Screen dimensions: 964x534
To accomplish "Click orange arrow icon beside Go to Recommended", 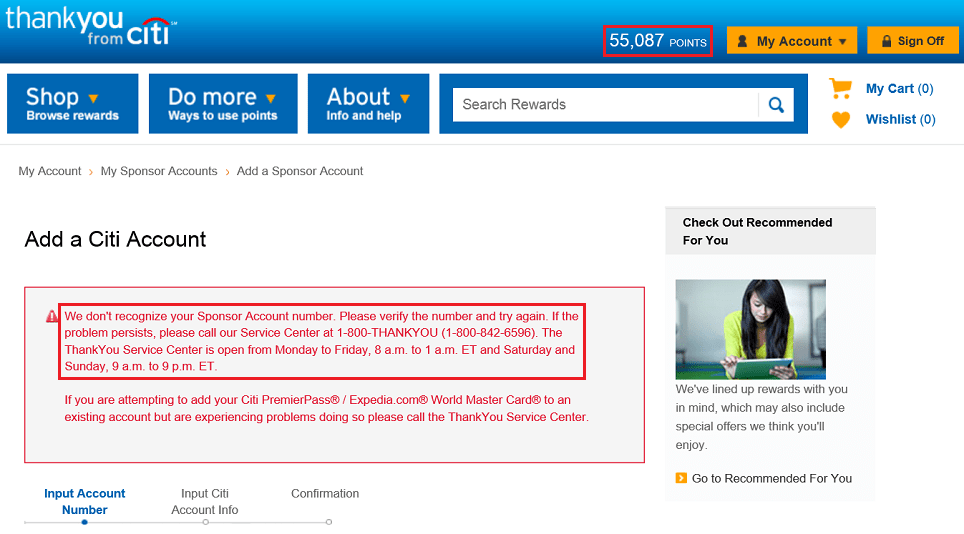I will pyautogui.click(x=681, y=478).
